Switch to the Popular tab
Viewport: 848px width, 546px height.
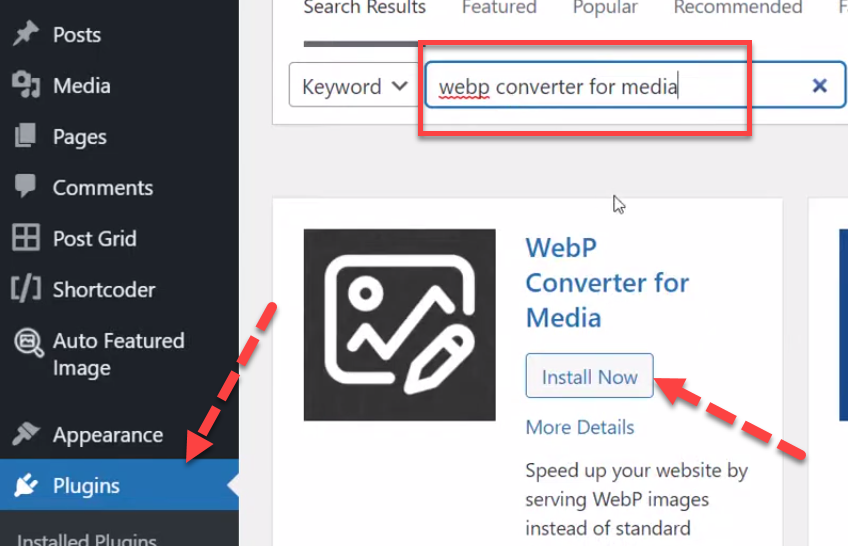(x=605, y=7)
